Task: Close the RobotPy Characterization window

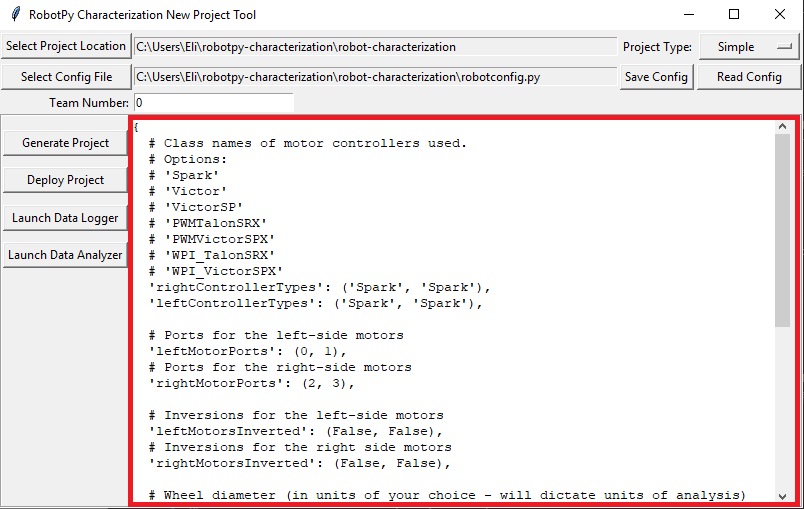Action: point(779,14)
